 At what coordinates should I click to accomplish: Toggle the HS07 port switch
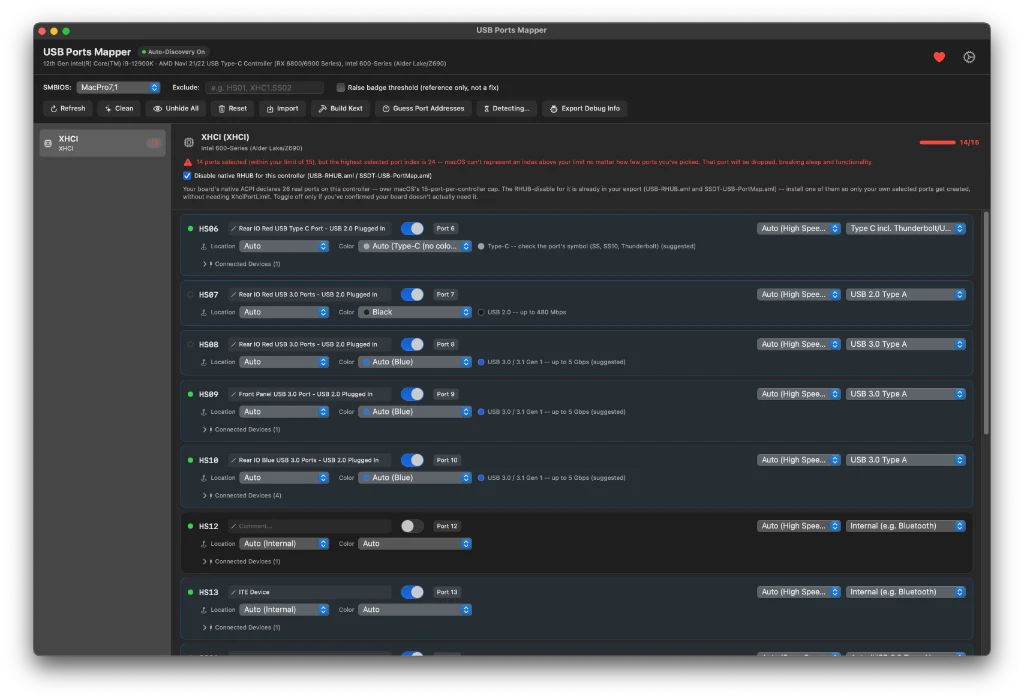click(x=412, y=294)
